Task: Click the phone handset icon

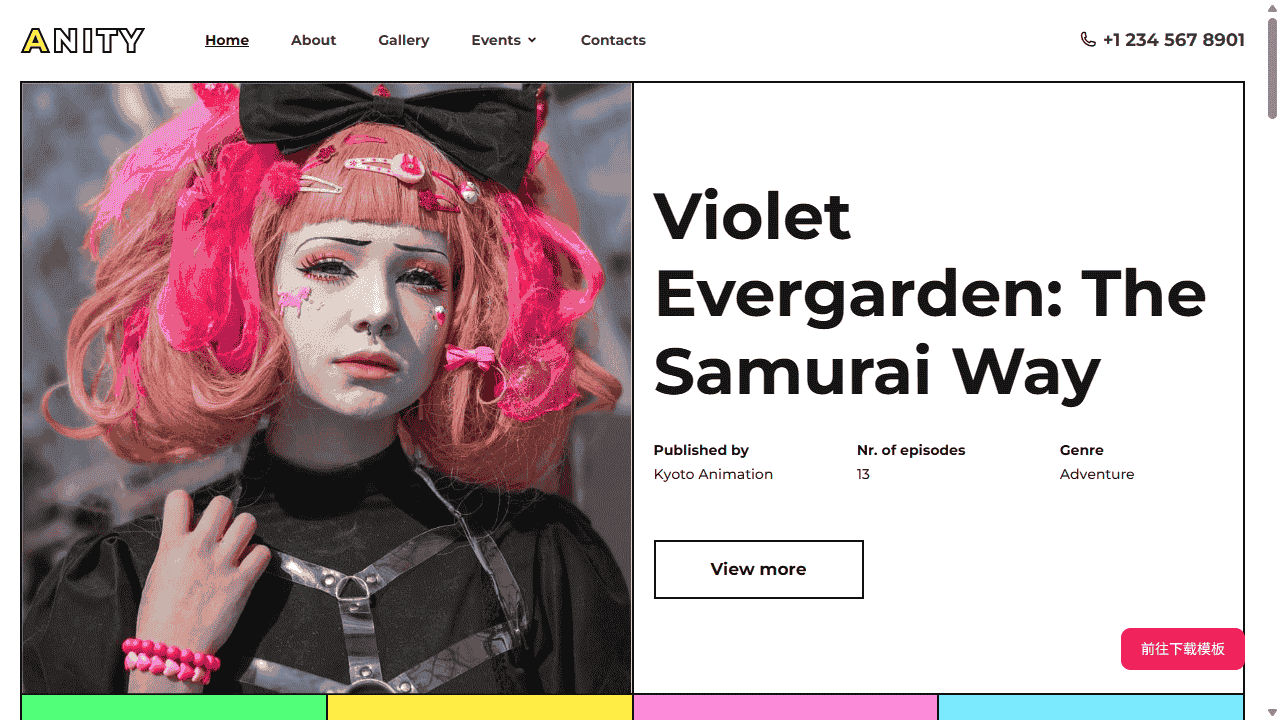Action: (x=1088, y=39)
